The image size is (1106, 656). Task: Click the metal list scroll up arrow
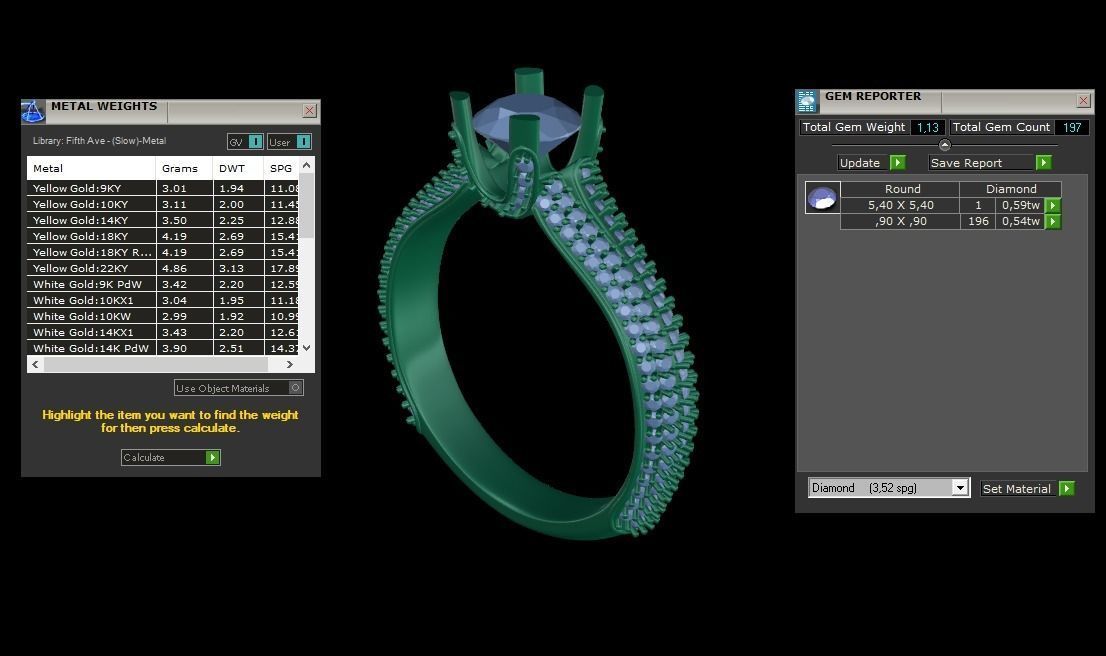(x=306, y=165)
